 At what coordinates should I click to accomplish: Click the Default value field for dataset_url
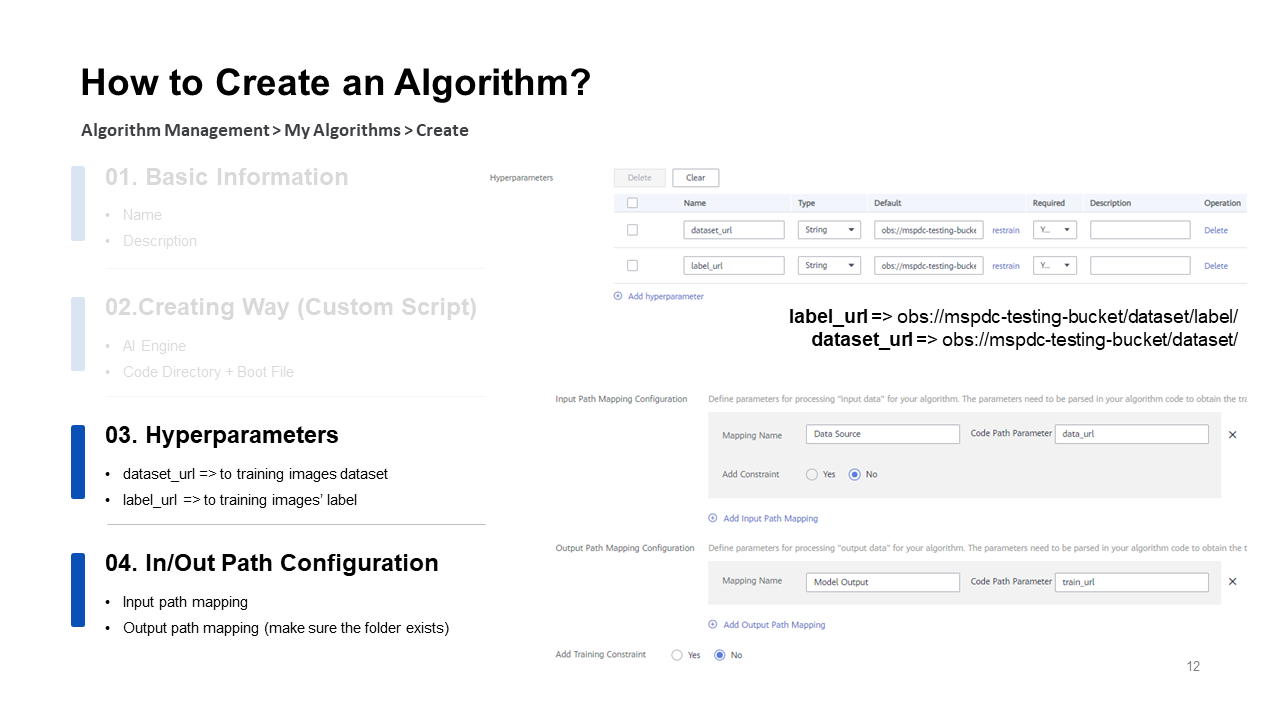click(x=928, y=230)
